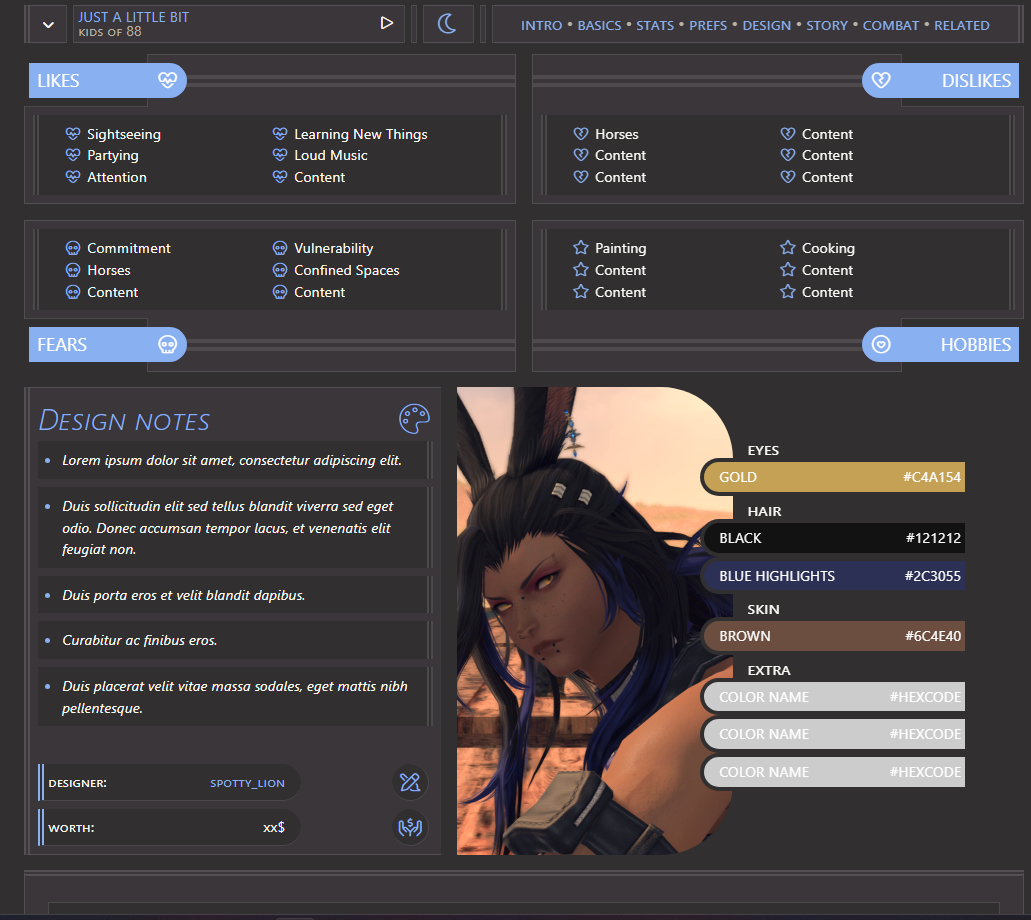Open the RELATED section link
Image resolution: width=1031 pixels, height=920 pixels.
click(961, 25)
